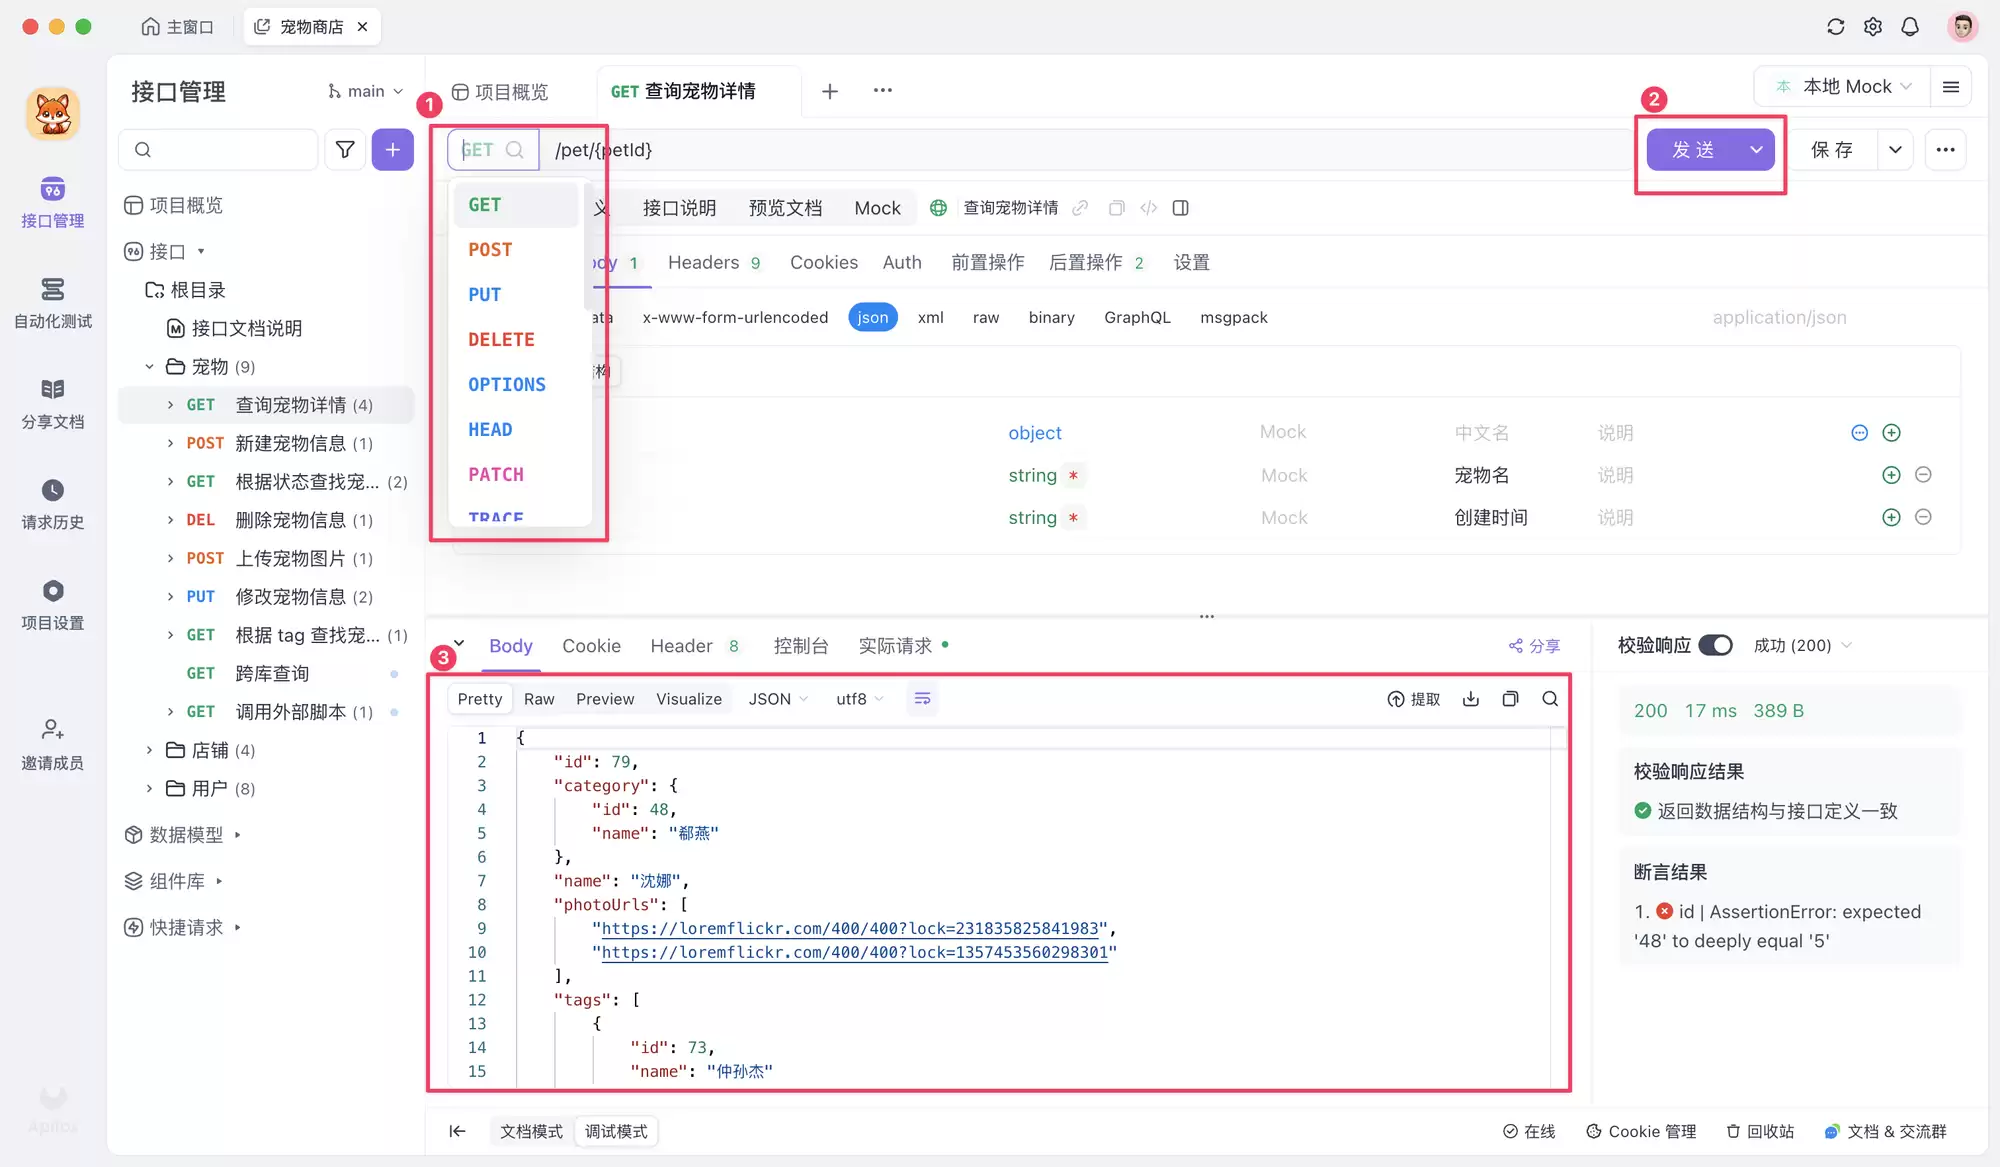
Task: Switch to response Cookie tab
Action: (591, 646)
